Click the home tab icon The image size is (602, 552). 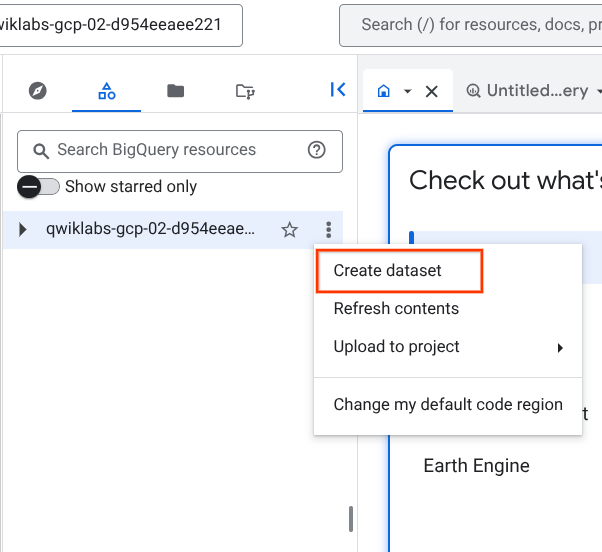pos(384,91)
